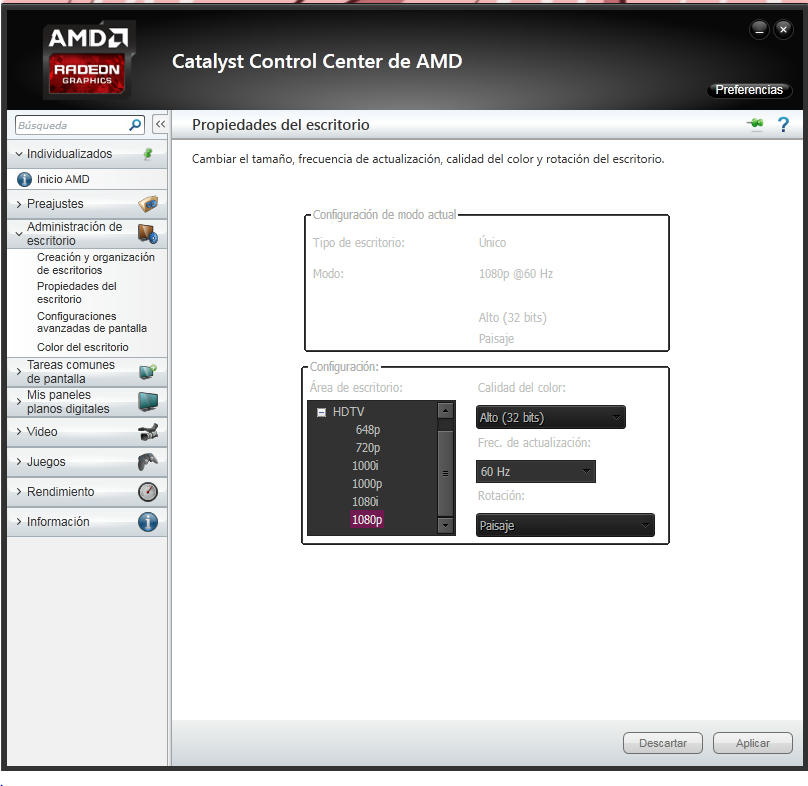Click the green pin icon in page header
The width and height of the screenshot is (808, 786).
click(x=755, y=124)
